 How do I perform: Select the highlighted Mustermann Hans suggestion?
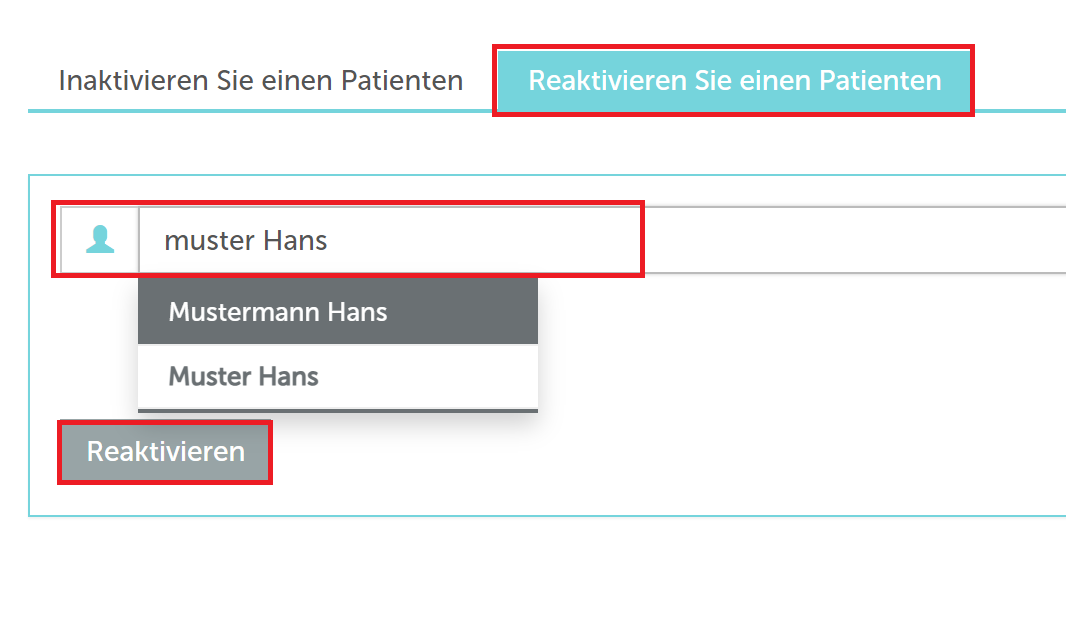click(x=338, y=311)
